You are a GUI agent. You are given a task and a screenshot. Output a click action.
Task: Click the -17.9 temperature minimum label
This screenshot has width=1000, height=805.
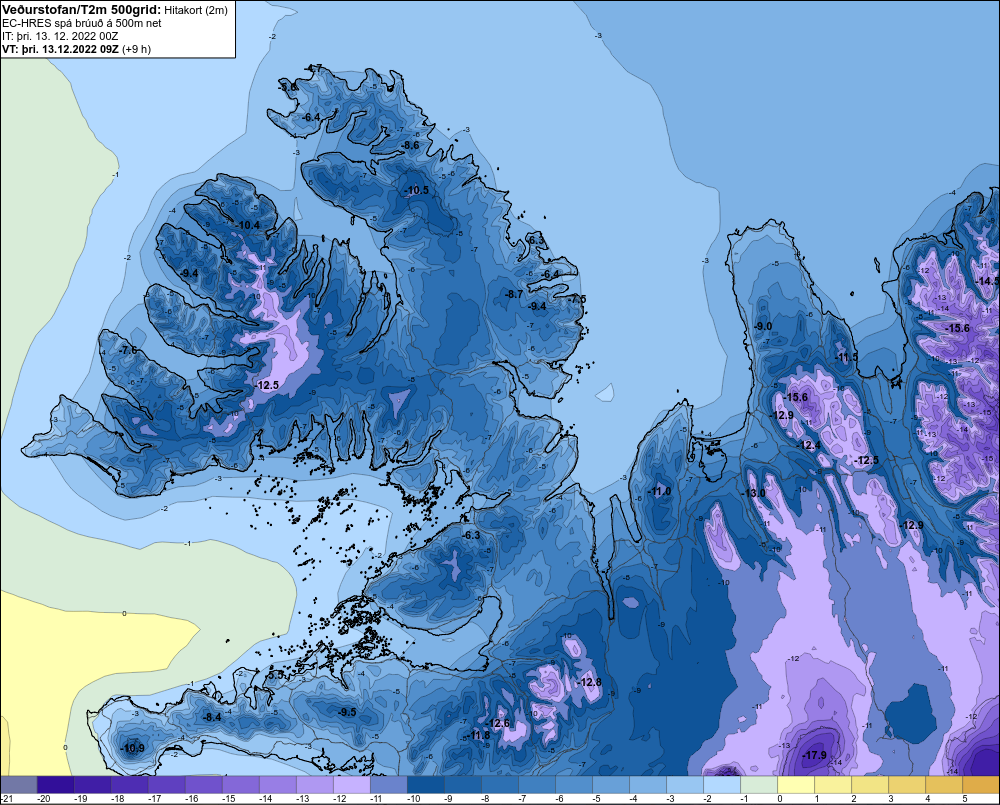point(814,755)
